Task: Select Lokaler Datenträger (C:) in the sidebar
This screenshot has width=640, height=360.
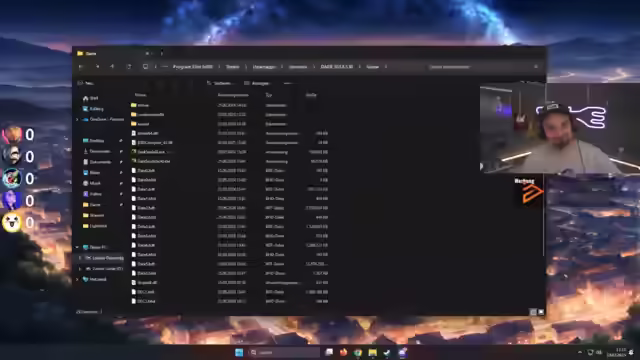Action: tap(104, 258)
